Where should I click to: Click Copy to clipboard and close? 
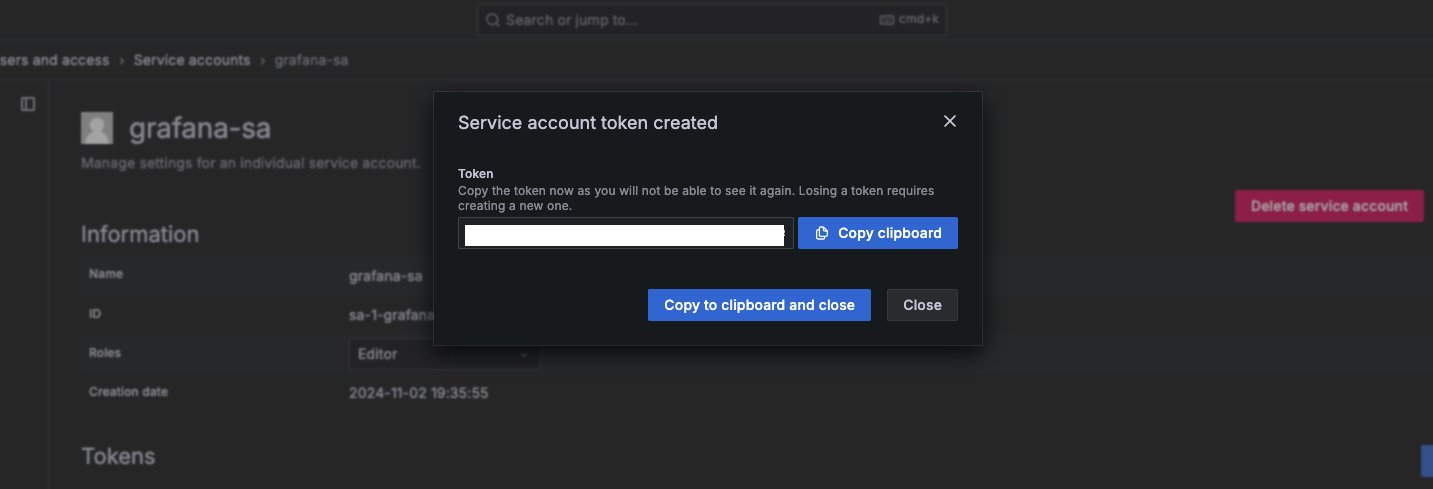click(759, 305)
